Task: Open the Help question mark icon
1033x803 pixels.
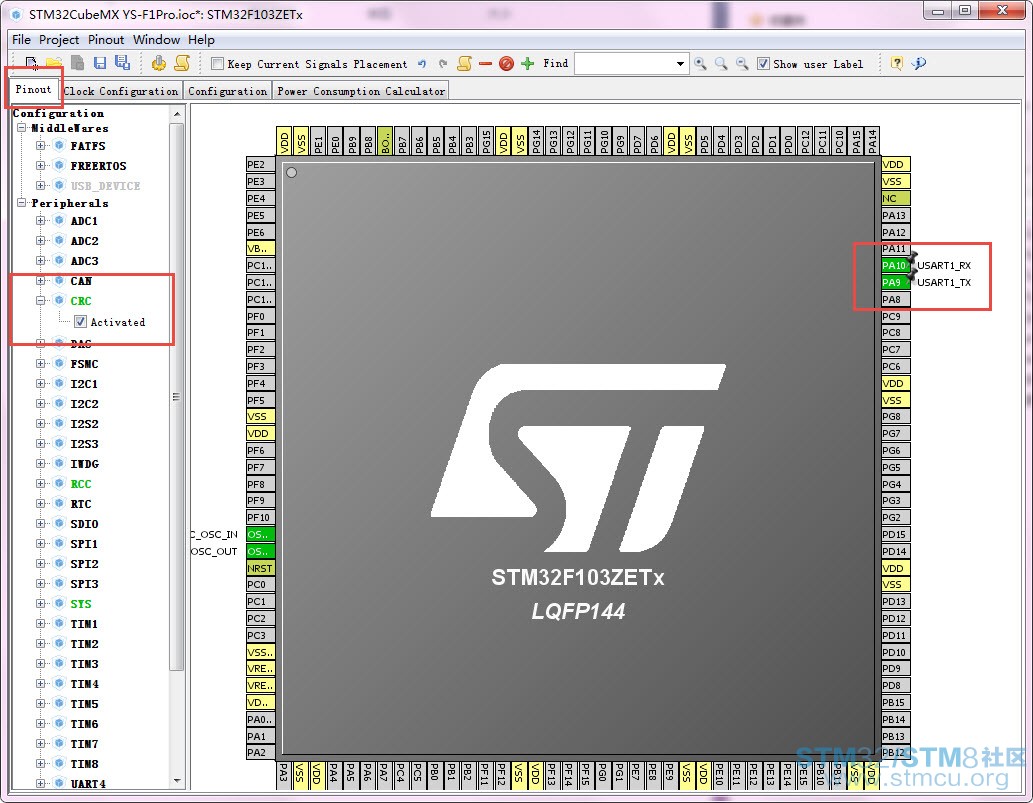Action: click(897, 63)
